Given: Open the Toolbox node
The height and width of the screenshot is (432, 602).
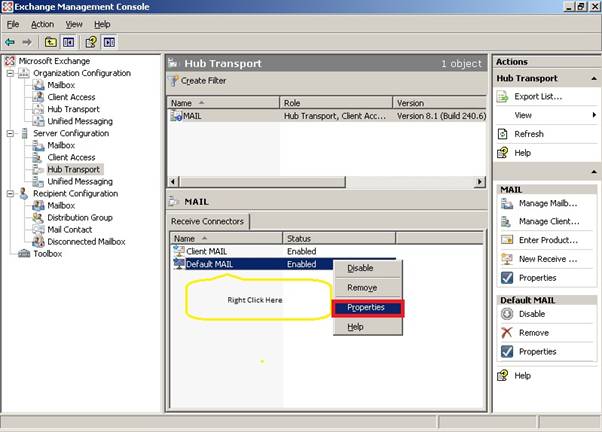Looking at the screenshot, I should click(x=48, y=254).
